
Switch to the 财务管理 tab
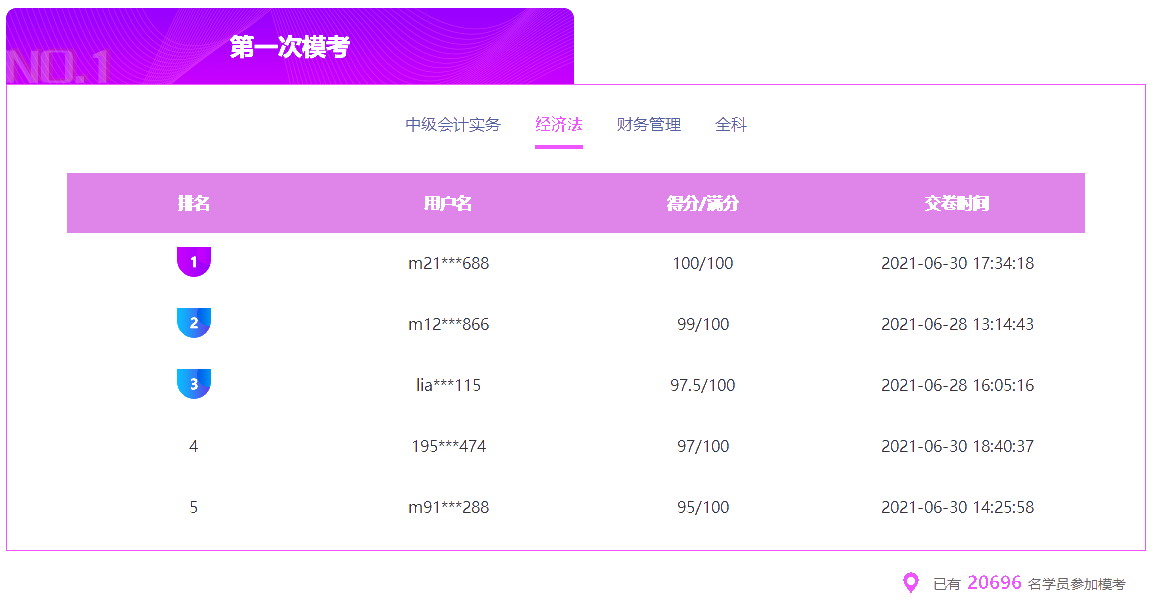pos(648,125)
